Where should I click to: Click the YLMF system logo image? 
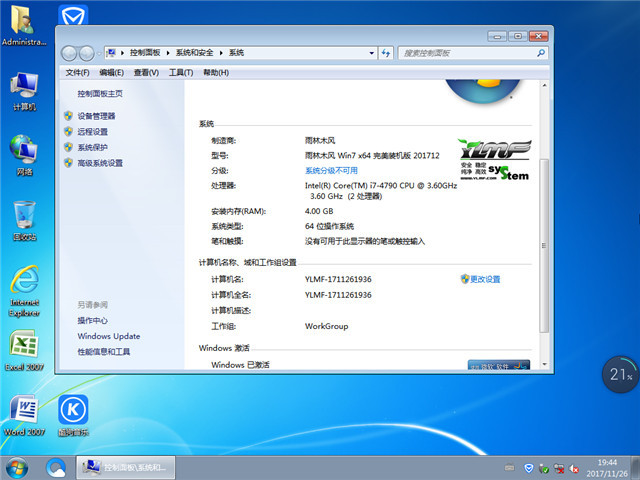pyautogui.click(x=495, y=160)
